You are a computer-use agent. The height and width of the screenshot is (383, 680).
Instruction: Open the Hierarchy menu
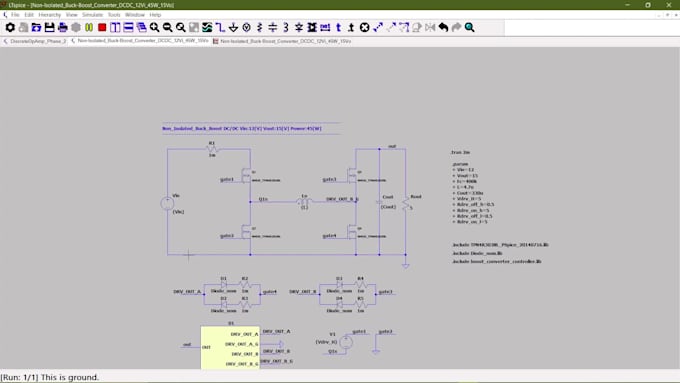coord(49,15)
